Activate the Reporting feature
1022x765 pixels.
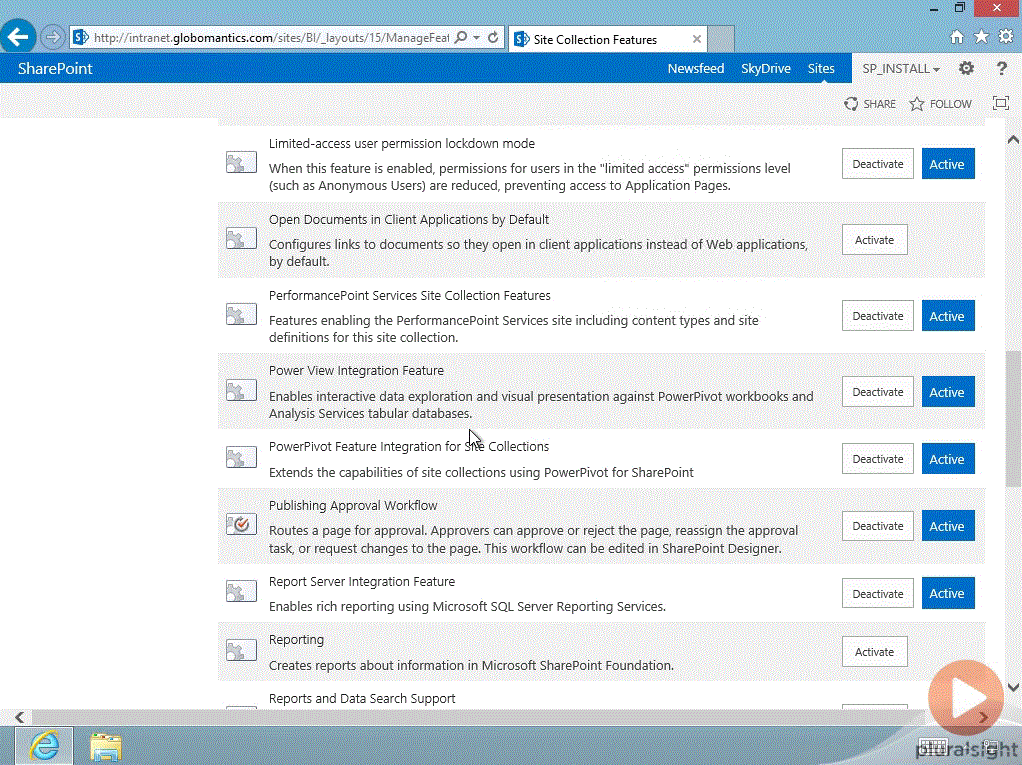(x=874, y=652)
